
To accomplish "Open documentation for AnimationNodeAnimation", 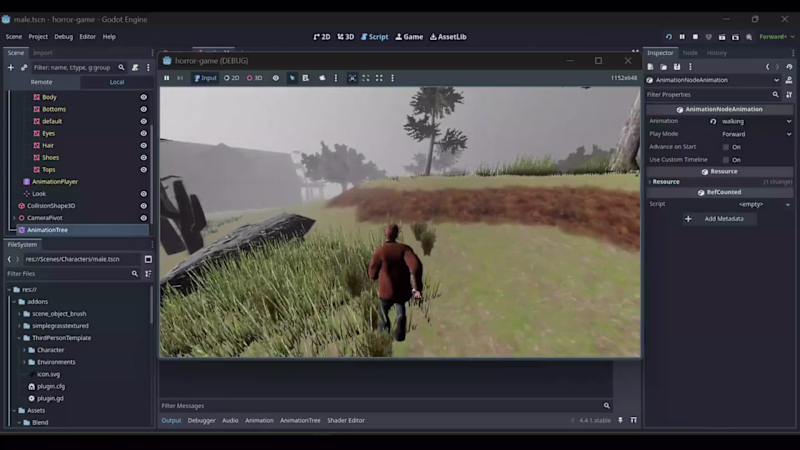I will [x=789, y=80].
